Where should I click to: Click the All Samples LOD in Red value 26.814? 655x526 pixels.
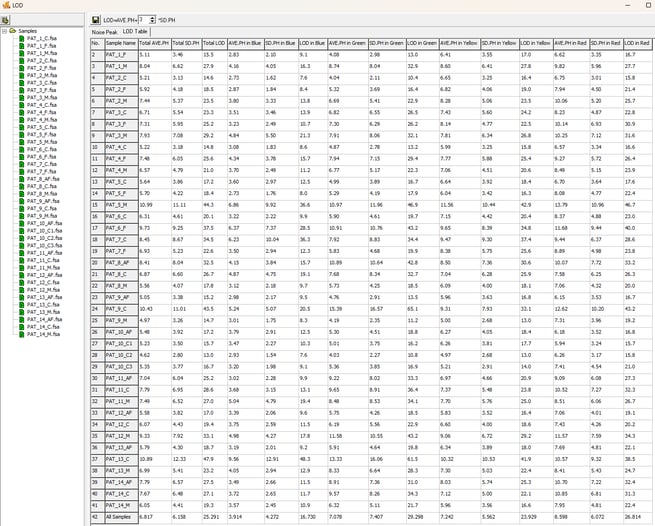pyautogui.click(x=637, y=517)
